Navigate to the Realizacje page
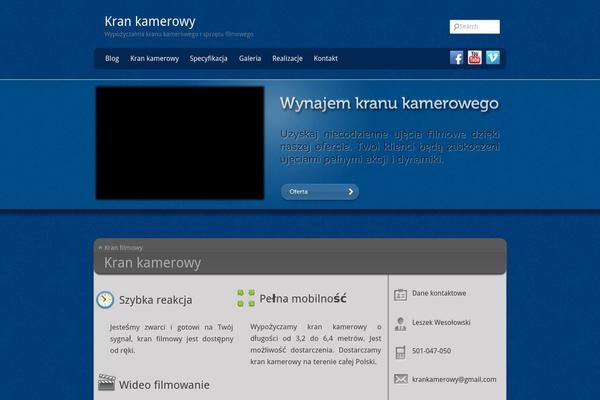The width and height of the screenshot is (600, 400). [x=287, y=59]
